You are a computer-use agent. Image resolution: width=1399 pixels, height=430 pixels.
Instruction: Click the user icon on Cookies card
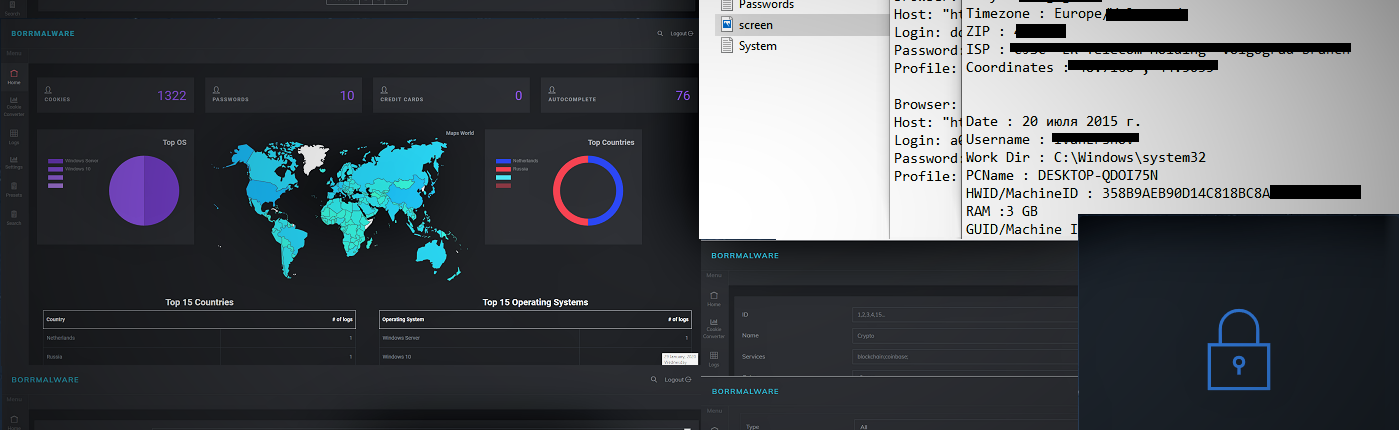(x=48, y=90)
